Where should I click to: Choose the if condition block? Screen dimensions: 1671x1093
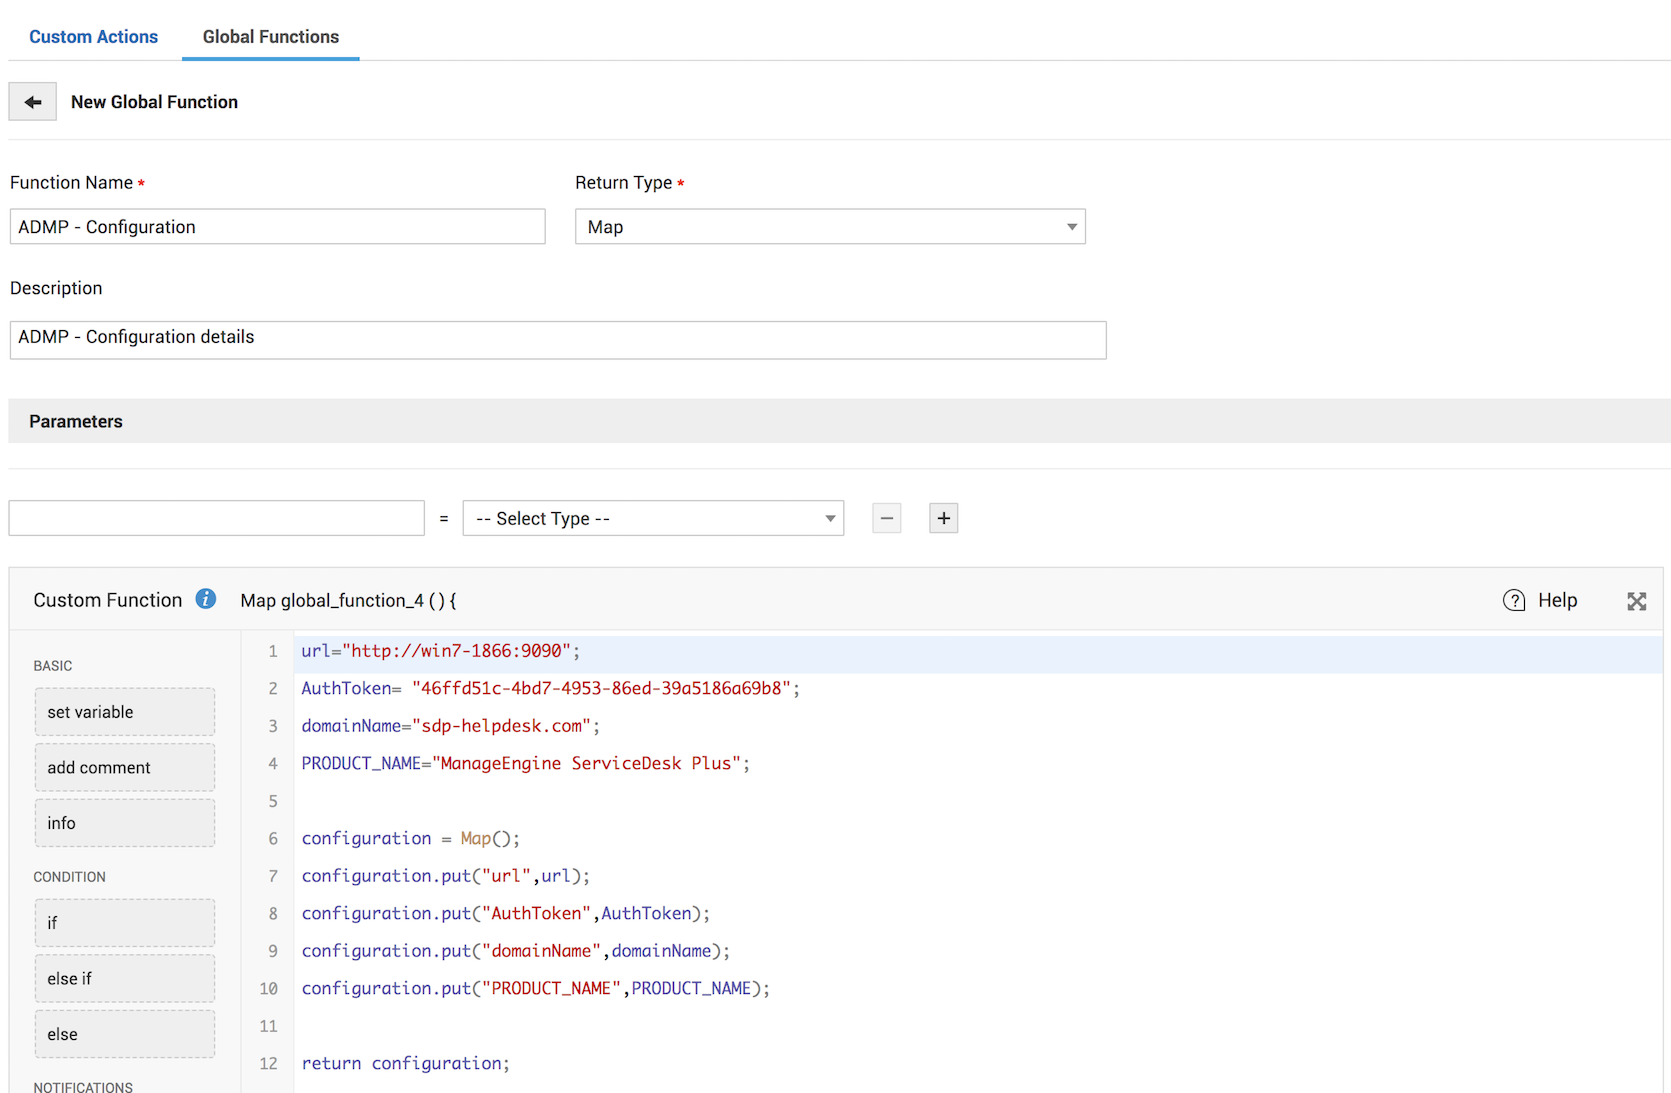click(124, 923)
